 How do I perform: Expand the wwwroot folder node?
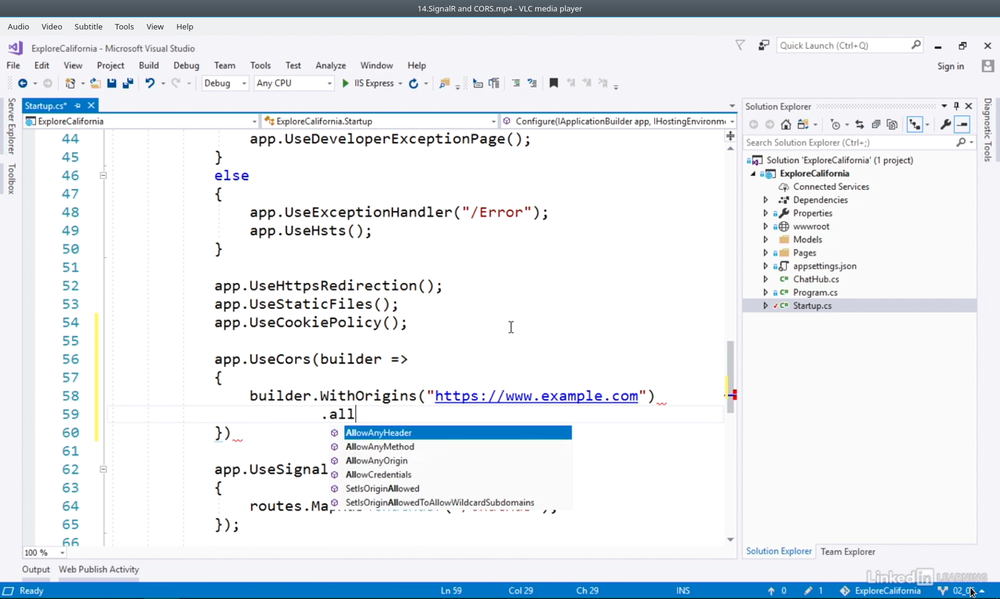click(766, 226)
